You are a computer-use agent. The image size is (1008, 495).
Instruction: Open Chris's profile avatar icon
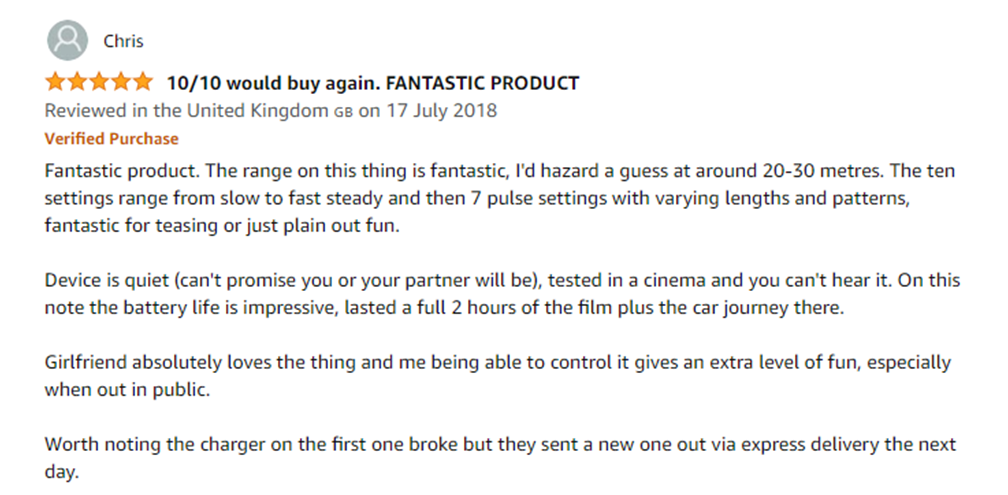[68, 40]
